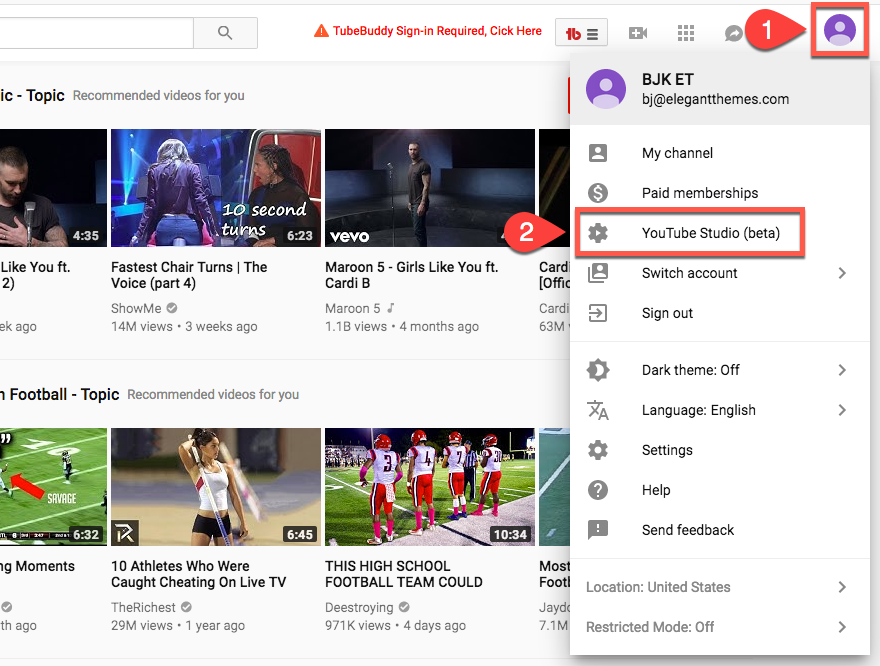Switch Language from English

[x=699, y=410]
